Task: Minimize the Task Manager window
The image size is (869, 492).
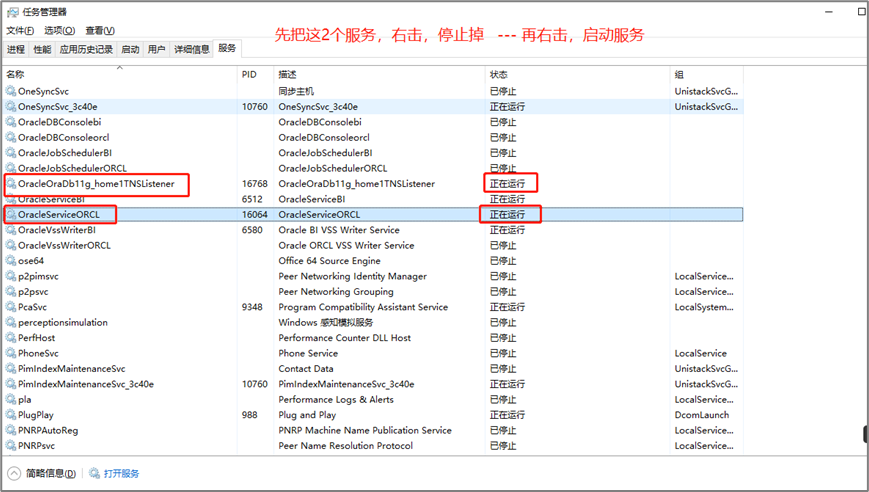Action: [x=829, y=12]
